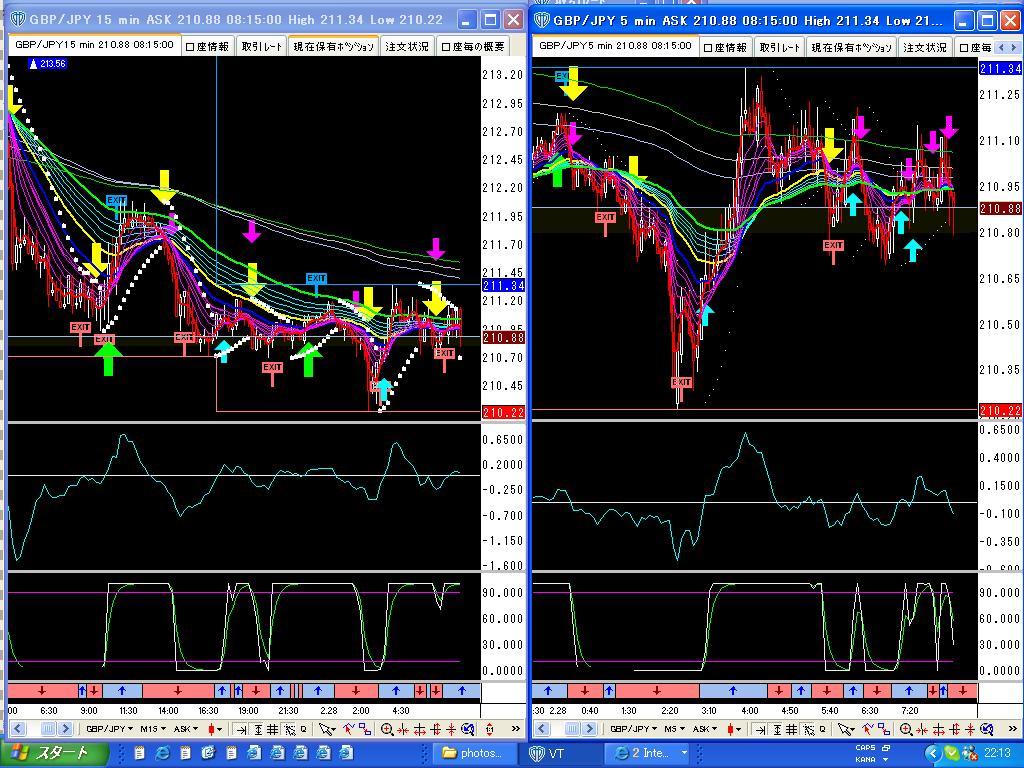
Task: Click horizontal expand icon in left chart toolbar
Action: (x=420, y=729)
